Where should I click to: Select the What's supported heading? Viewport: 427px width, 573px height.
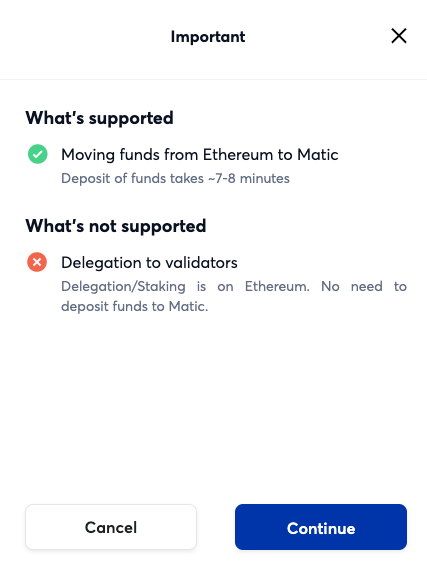pos(99,118)
